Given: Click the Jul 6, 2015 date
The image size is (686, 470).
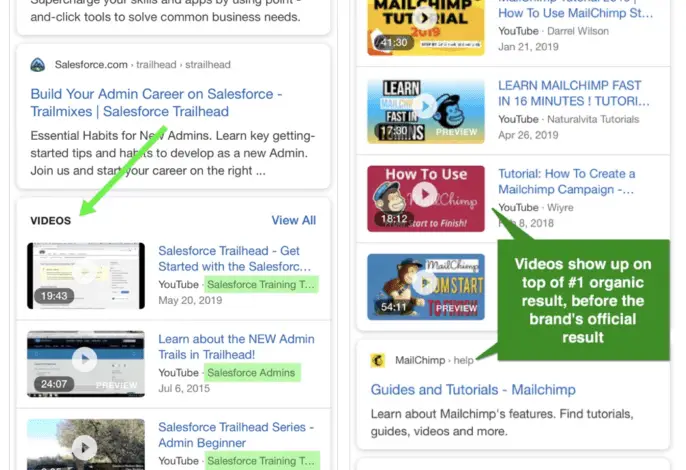Looking at the screenshot, I should pyautogui.click(x=184, y=388).
